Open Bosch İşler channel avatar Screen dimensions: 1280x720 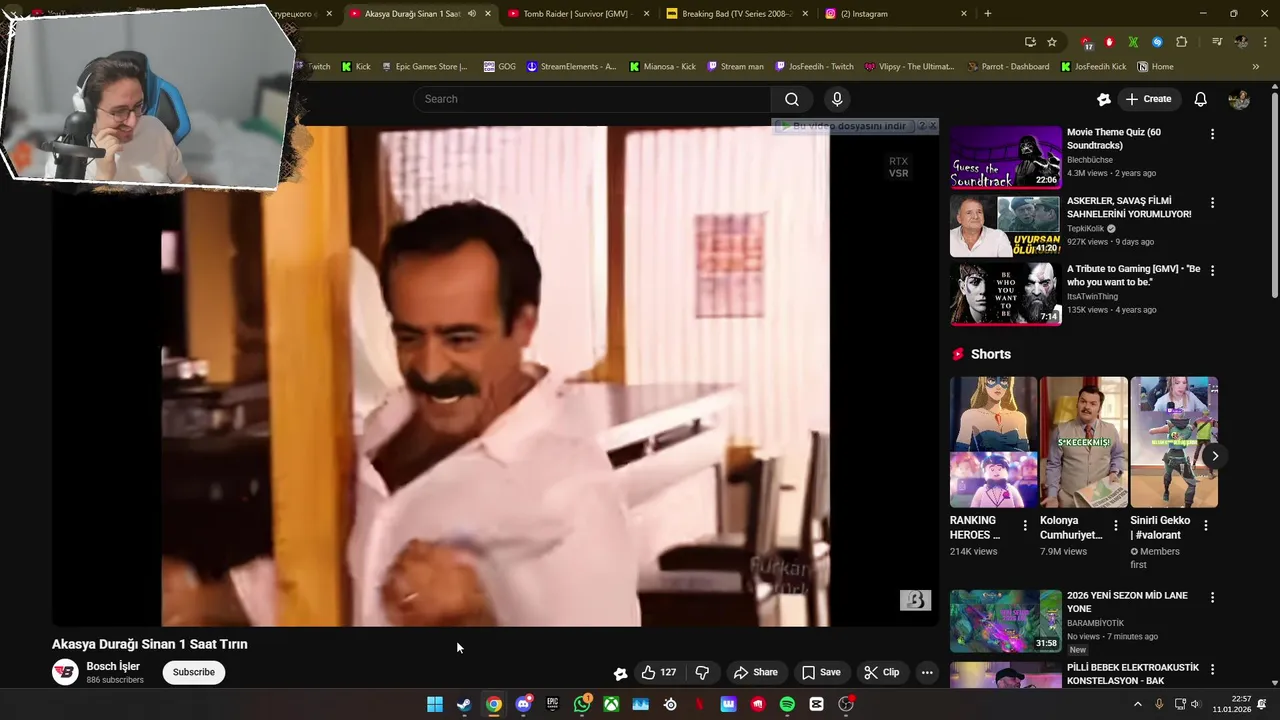(65, 672)
